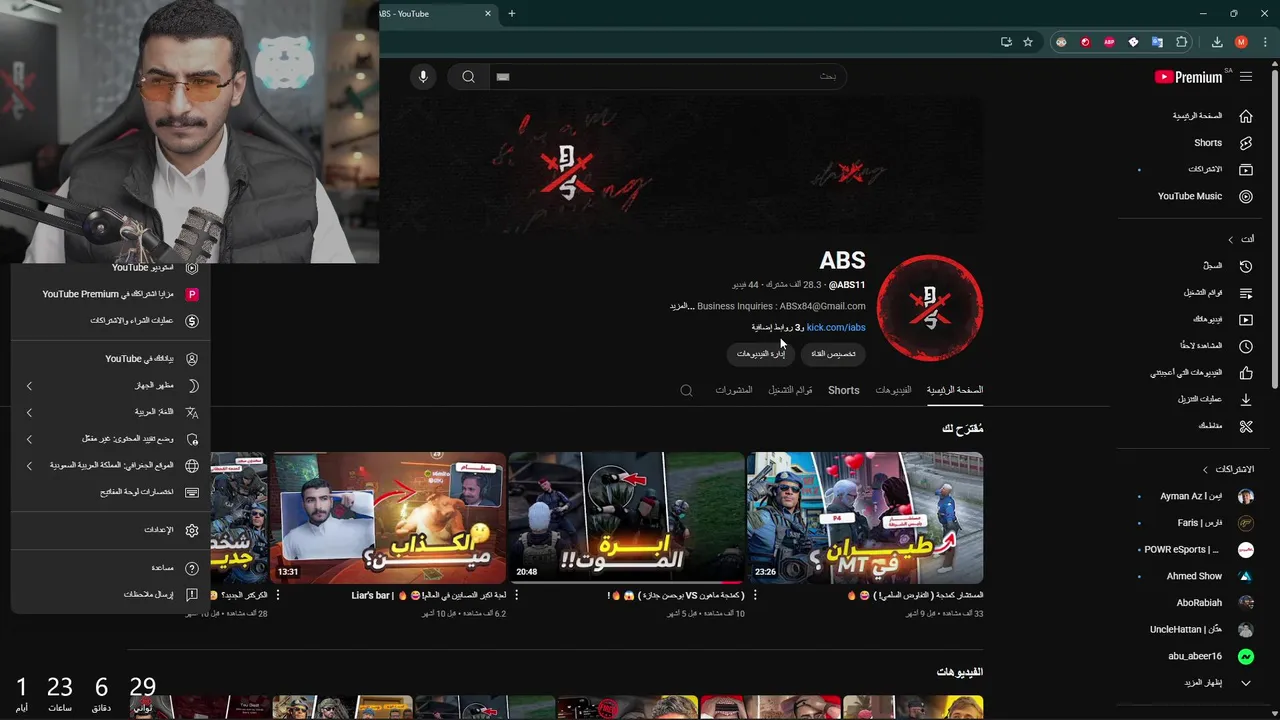Open abu_abeer16 subscription channel
This screenshot has width=1280, height=720.
click(x=1211, y=656)
